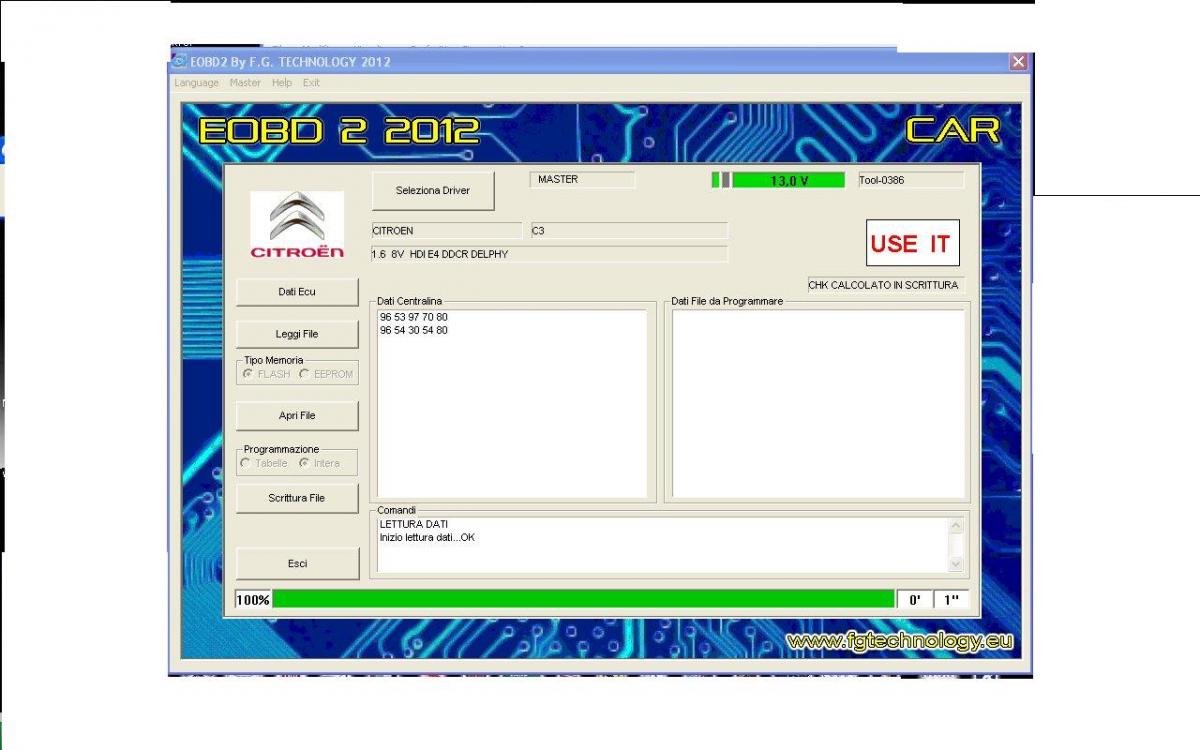Image resolution: width=1200 pixels, height=750 pixels.
Task: Open the Language menu
Action: (x=196, y=83)
